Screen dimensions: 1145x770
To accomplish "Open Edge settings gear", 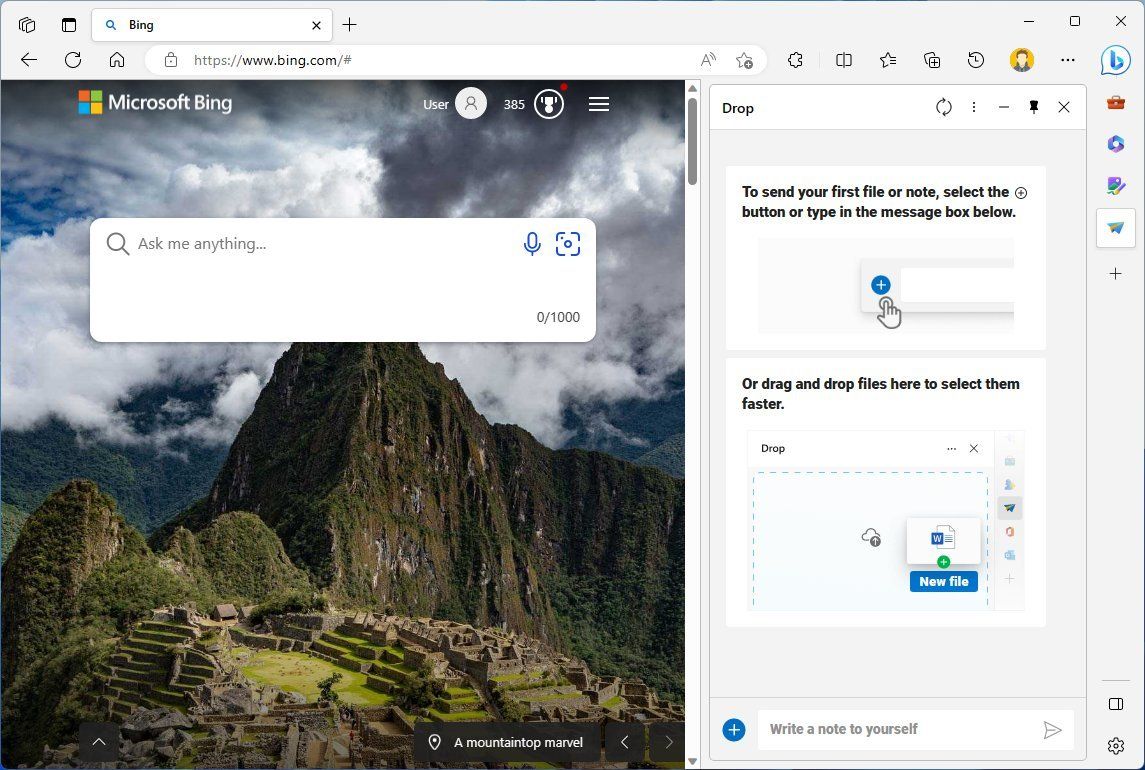I will 1115,746.
